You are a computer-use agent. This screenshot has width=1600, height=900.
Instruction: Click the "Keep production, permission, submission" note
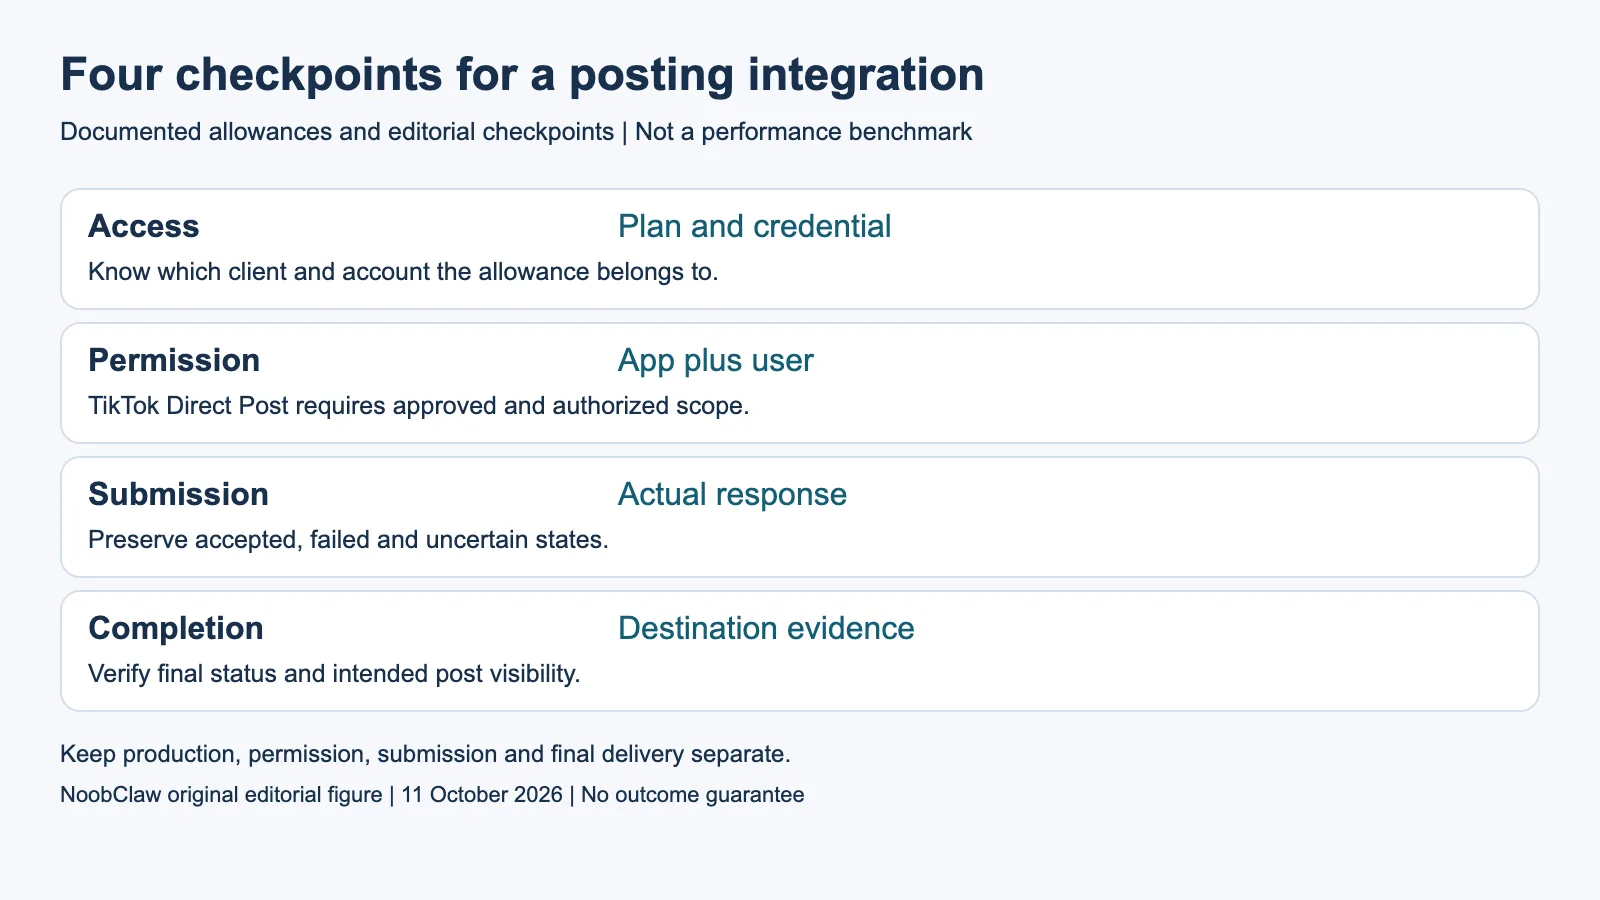425,754
